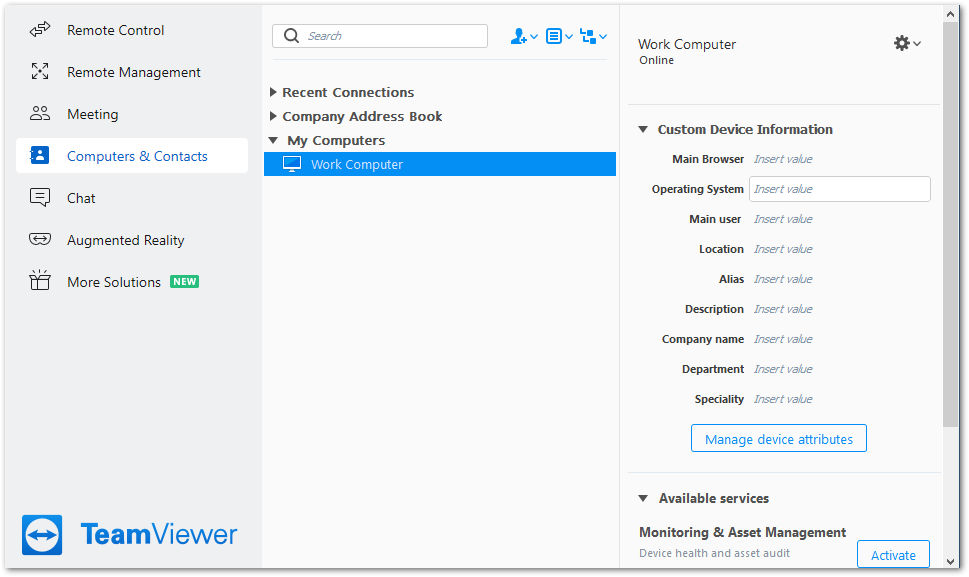Viewport: 969px width, 577px height.
Task: Collapse the Custom Device Information section
Action: [x=643, y=129]
